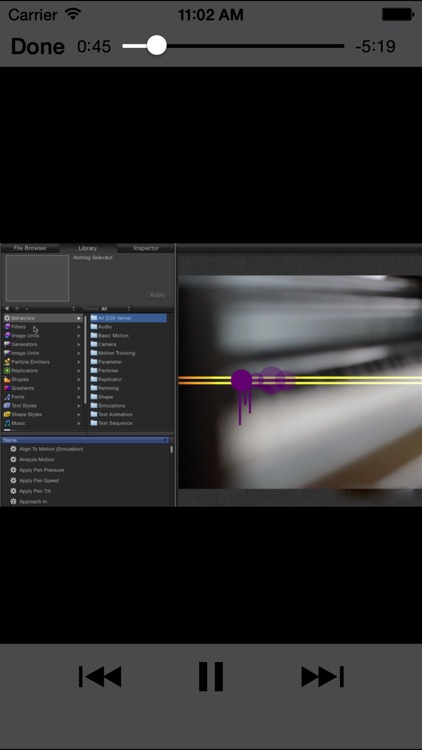
Task: Skip back with the previous track button
Action: [100, 676]
